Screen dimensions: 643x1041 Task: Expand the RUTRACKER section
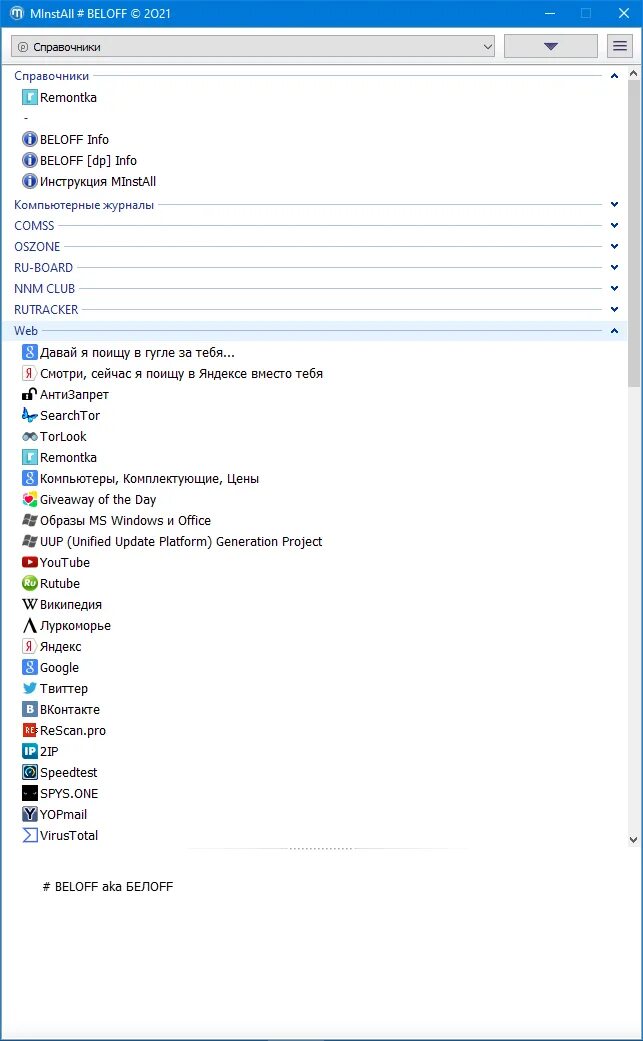614,309
